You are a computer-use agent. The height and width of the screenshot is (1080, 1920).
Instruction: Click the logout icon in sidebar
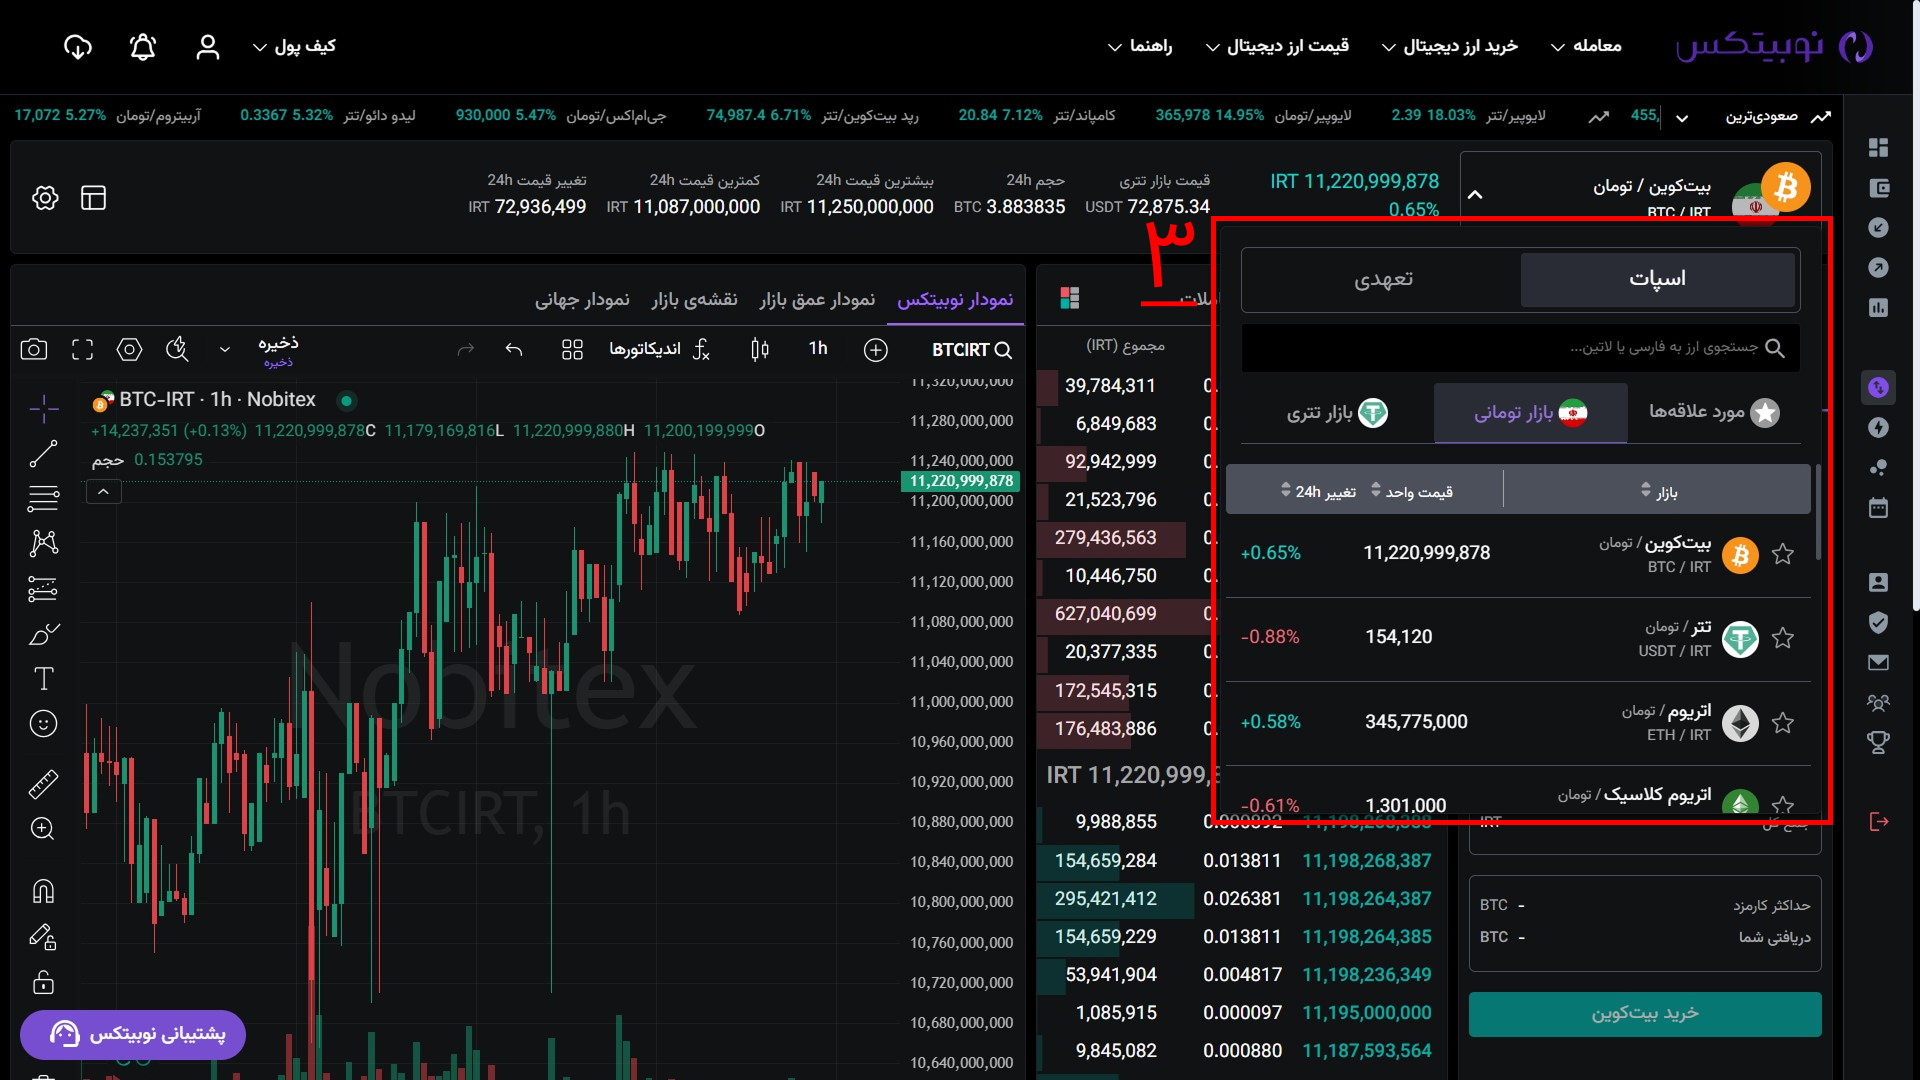point(1879,822)
